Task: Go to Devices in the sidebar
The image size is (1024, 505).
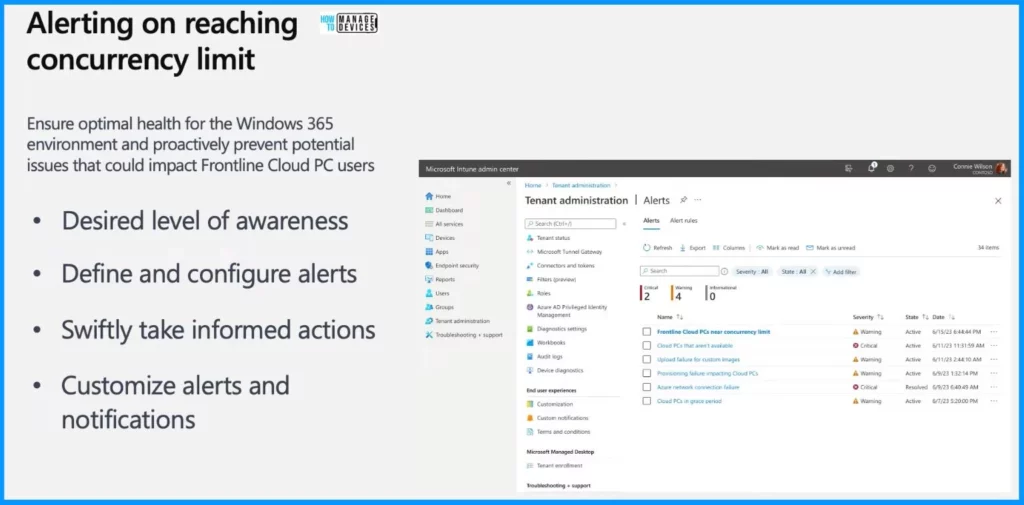Action: (x=440, y=238)
